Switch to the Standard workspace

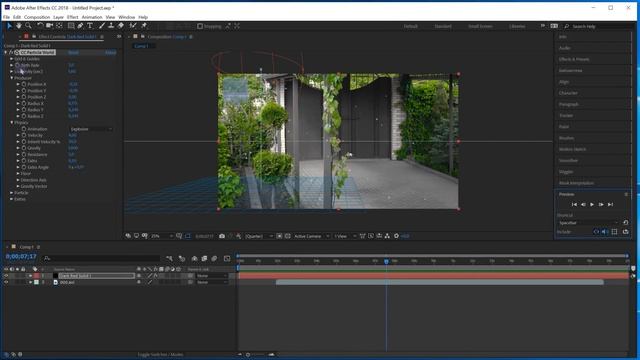(x=443, y=26)
